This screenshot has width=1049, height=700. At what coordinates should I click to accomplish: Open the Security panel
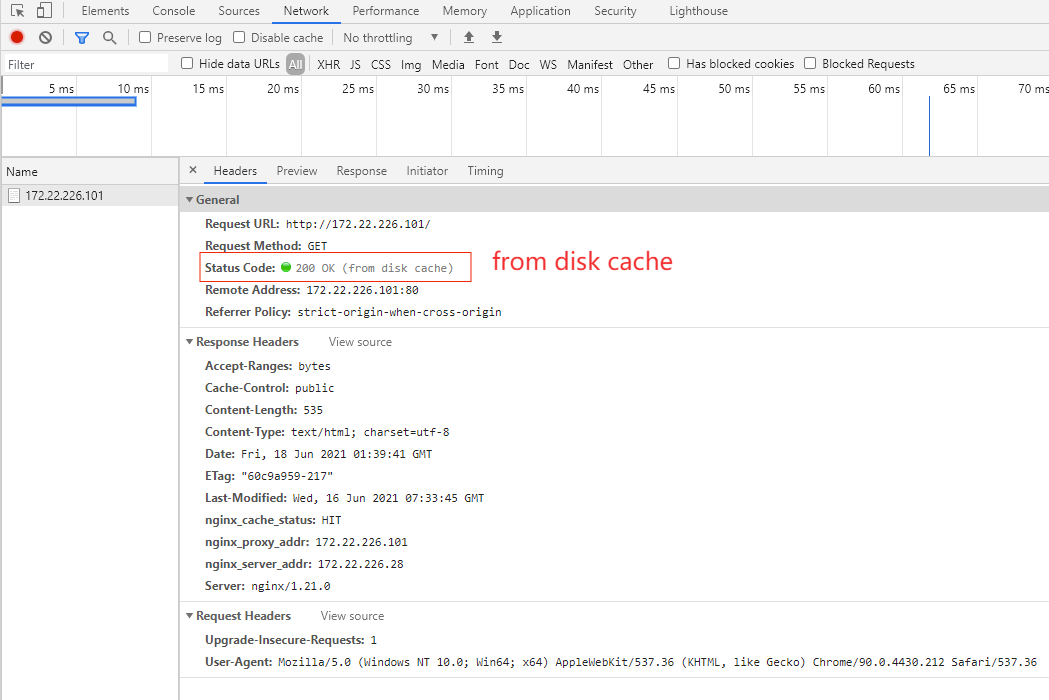[615, 11]
